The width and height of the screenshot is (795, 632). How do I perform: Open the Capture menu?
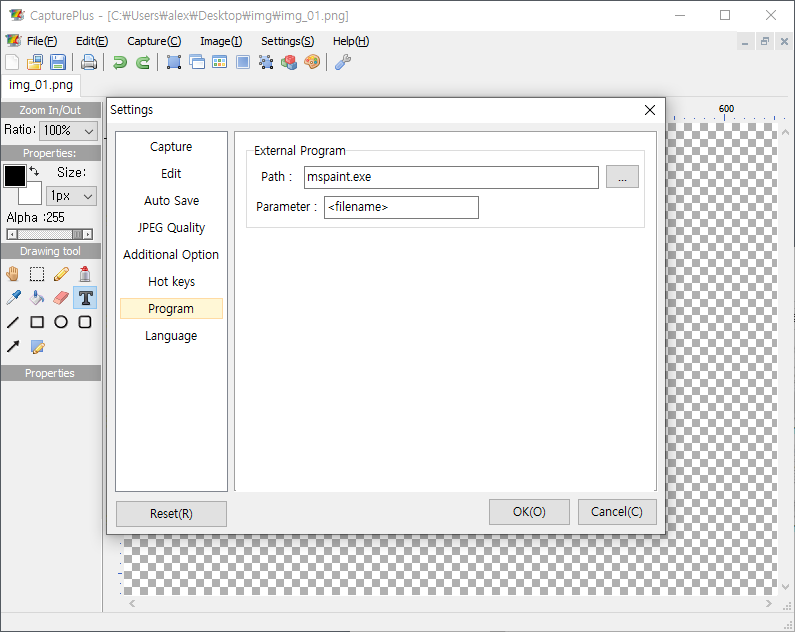[154, 41]
